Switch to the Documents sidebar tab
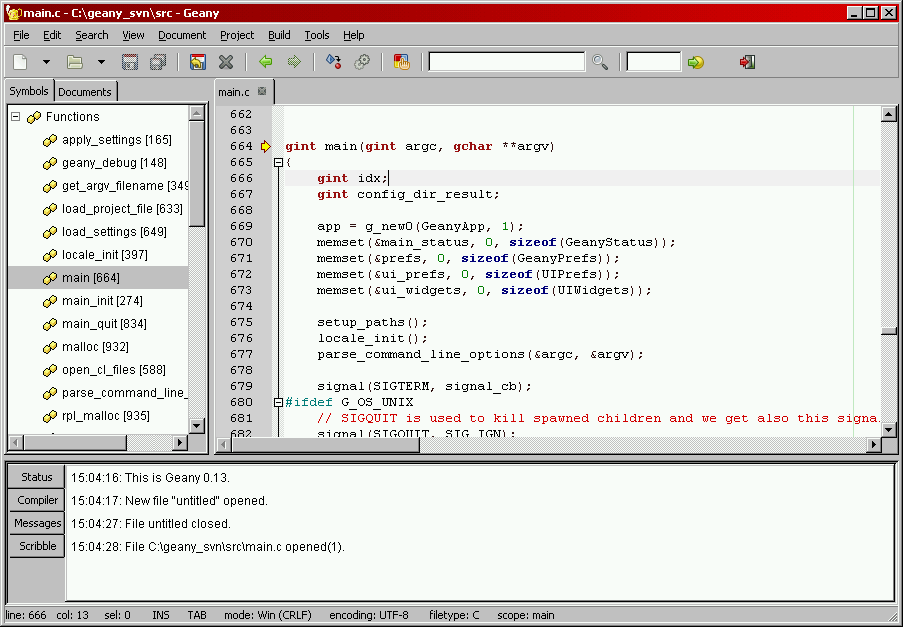The image size is (903, 627). 85,92
